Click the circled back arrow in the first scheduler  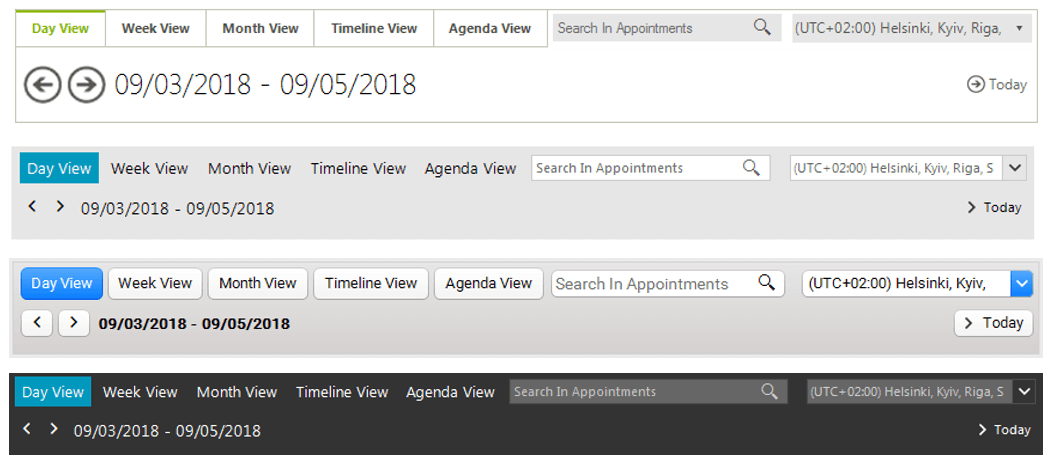pos(43,84)
